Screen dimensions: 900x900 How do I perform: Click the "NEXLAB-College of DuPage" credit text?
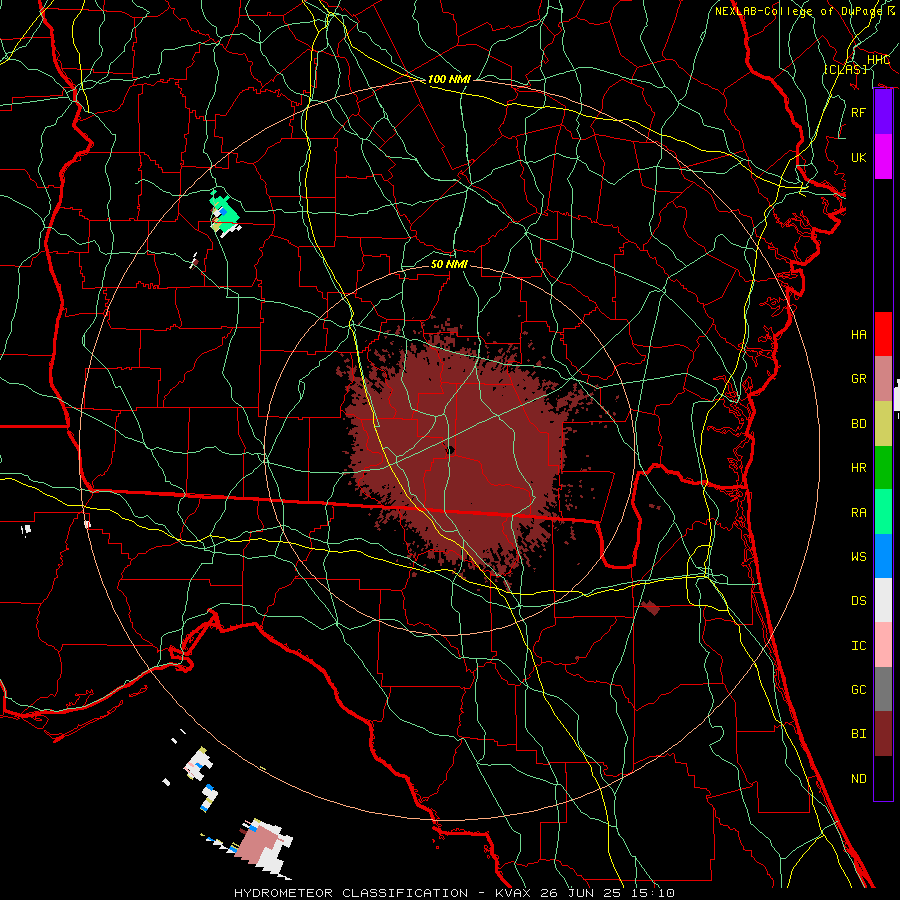click(800, 11)
